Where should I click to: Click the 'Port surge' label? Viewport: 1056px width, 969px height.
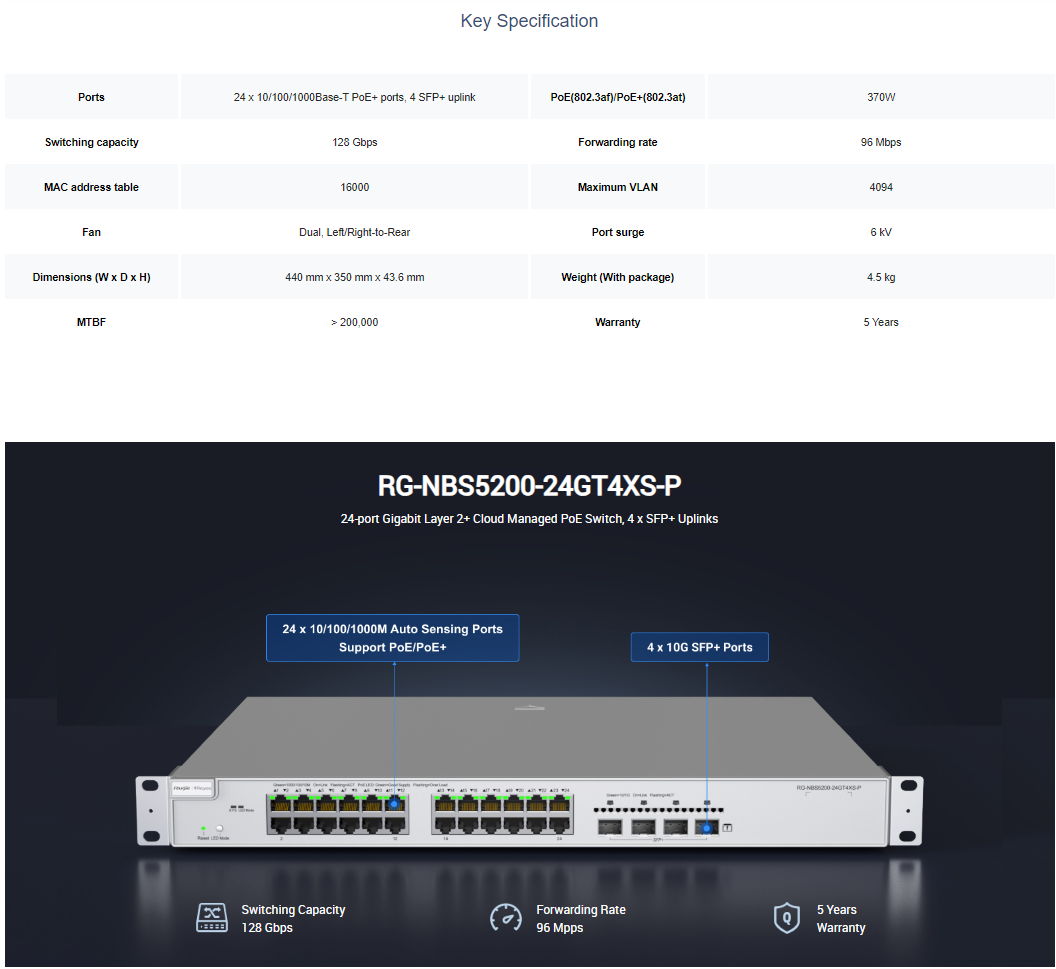click(x=618, y=232)
